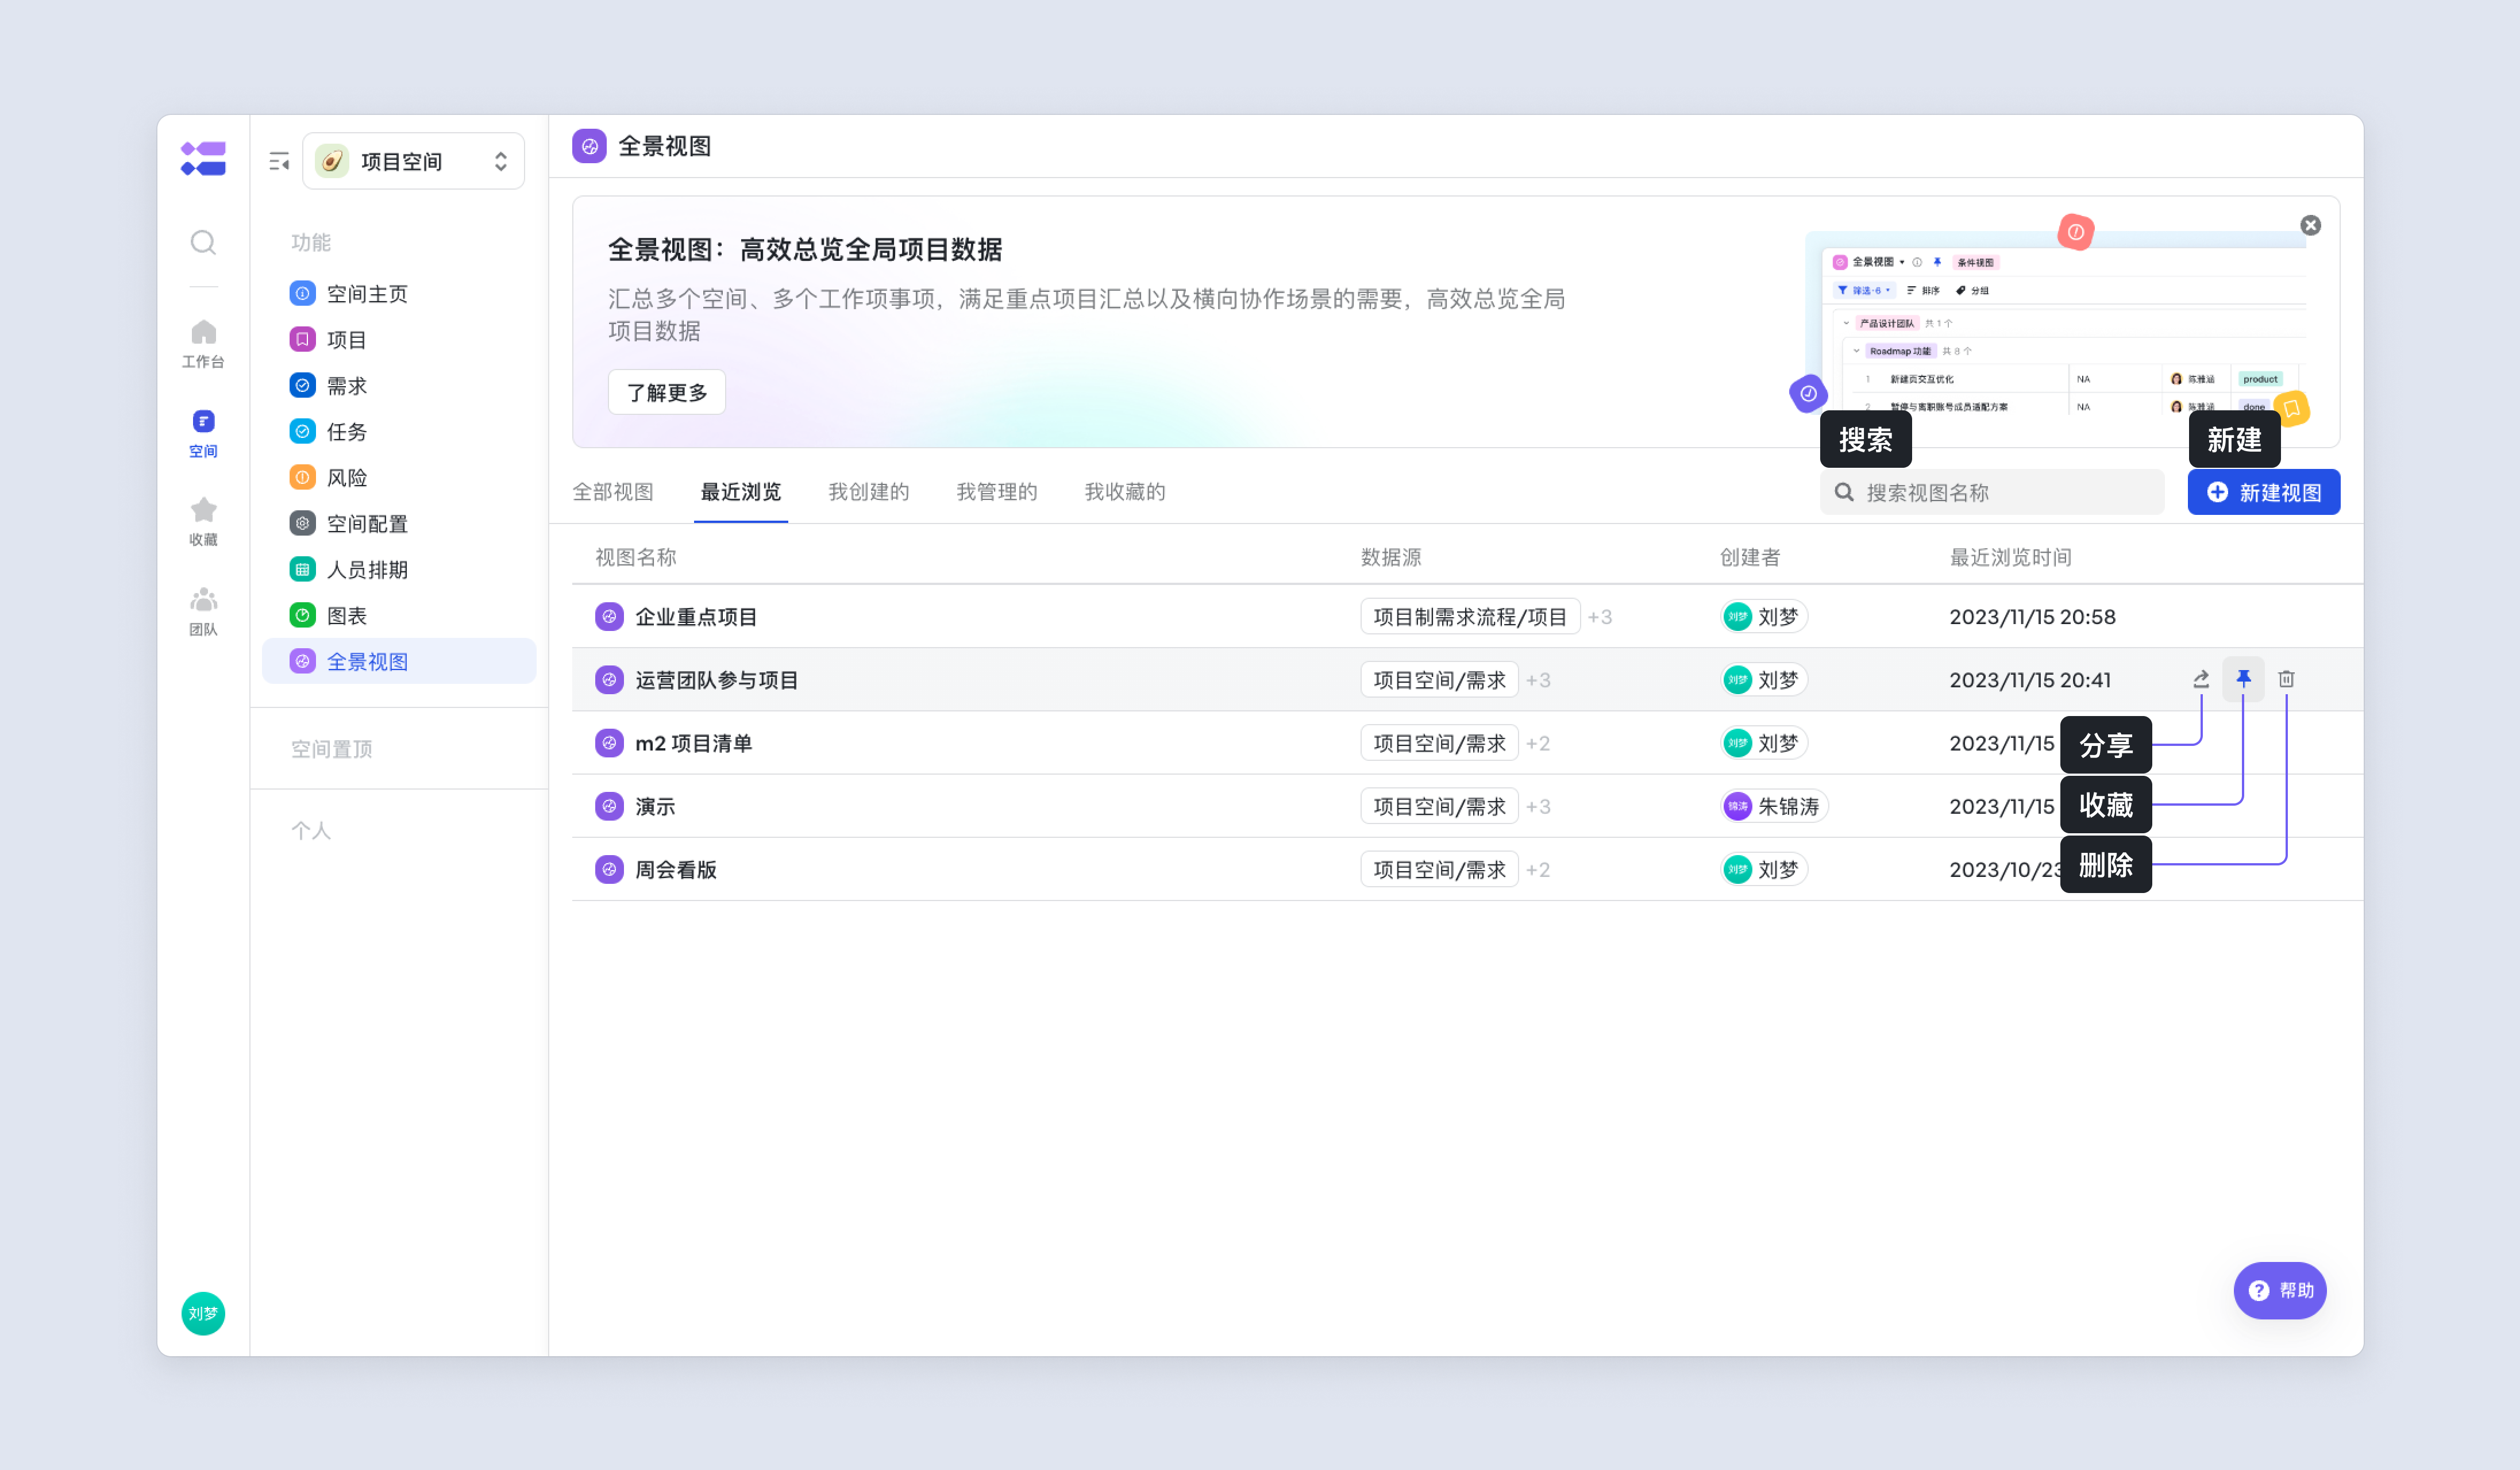
Task: Open 收藏 in the left rail
Action: pyautogui.click(x=203, y=522)
